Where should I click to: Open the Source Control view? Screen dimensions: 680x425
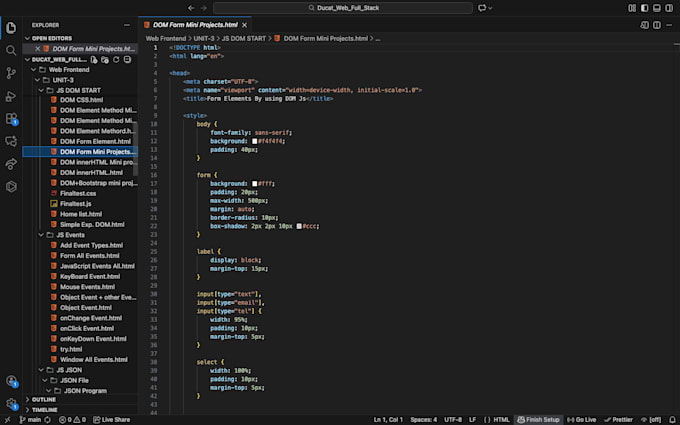coord(11,73)
